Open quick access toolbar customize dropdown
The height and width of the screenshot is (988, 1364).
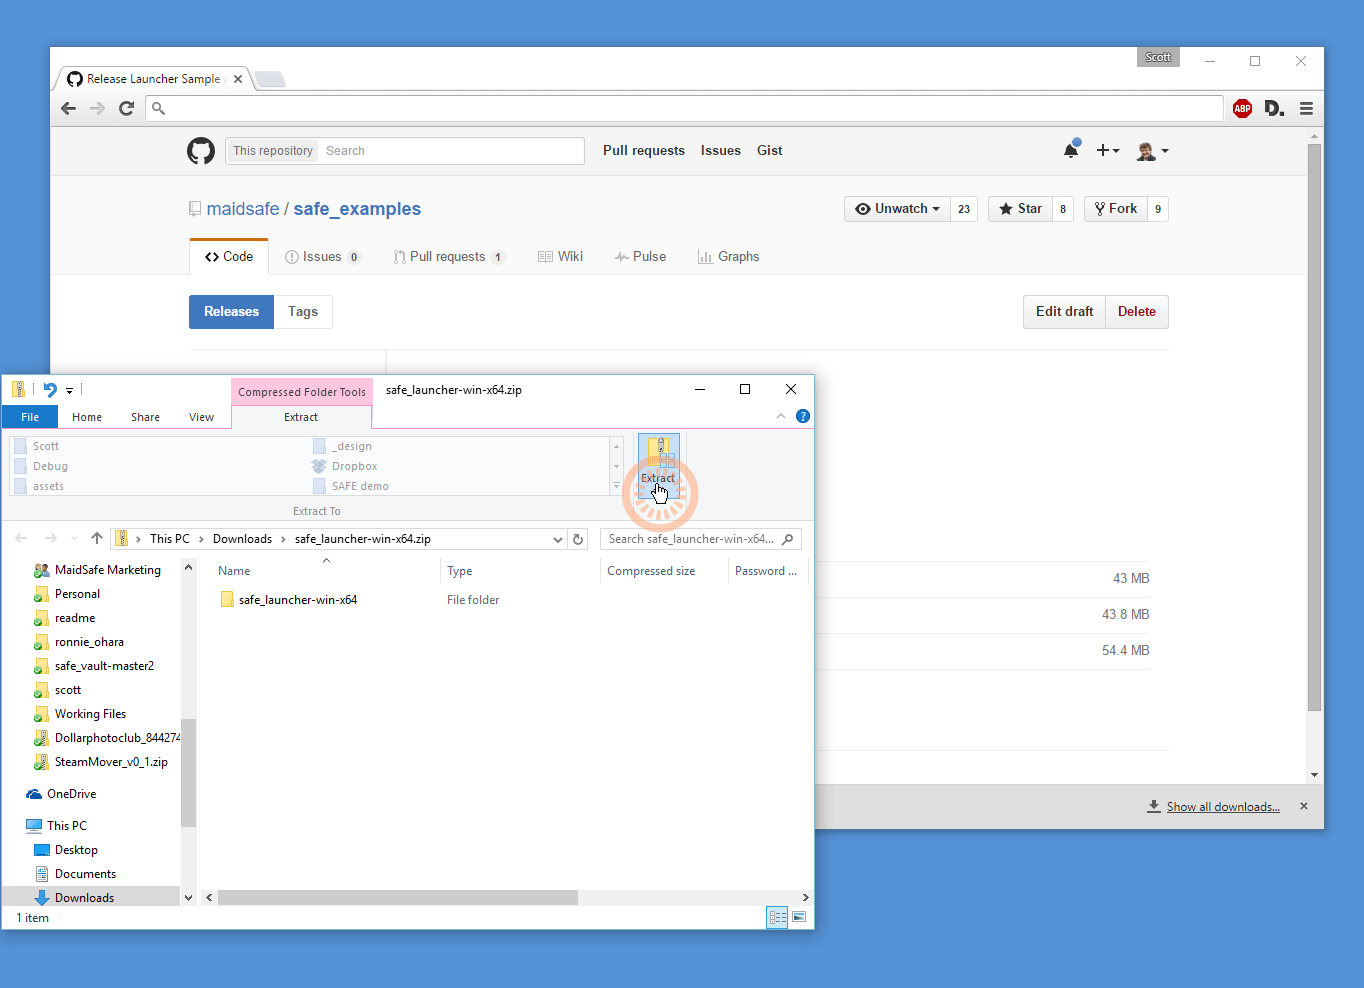69,390
